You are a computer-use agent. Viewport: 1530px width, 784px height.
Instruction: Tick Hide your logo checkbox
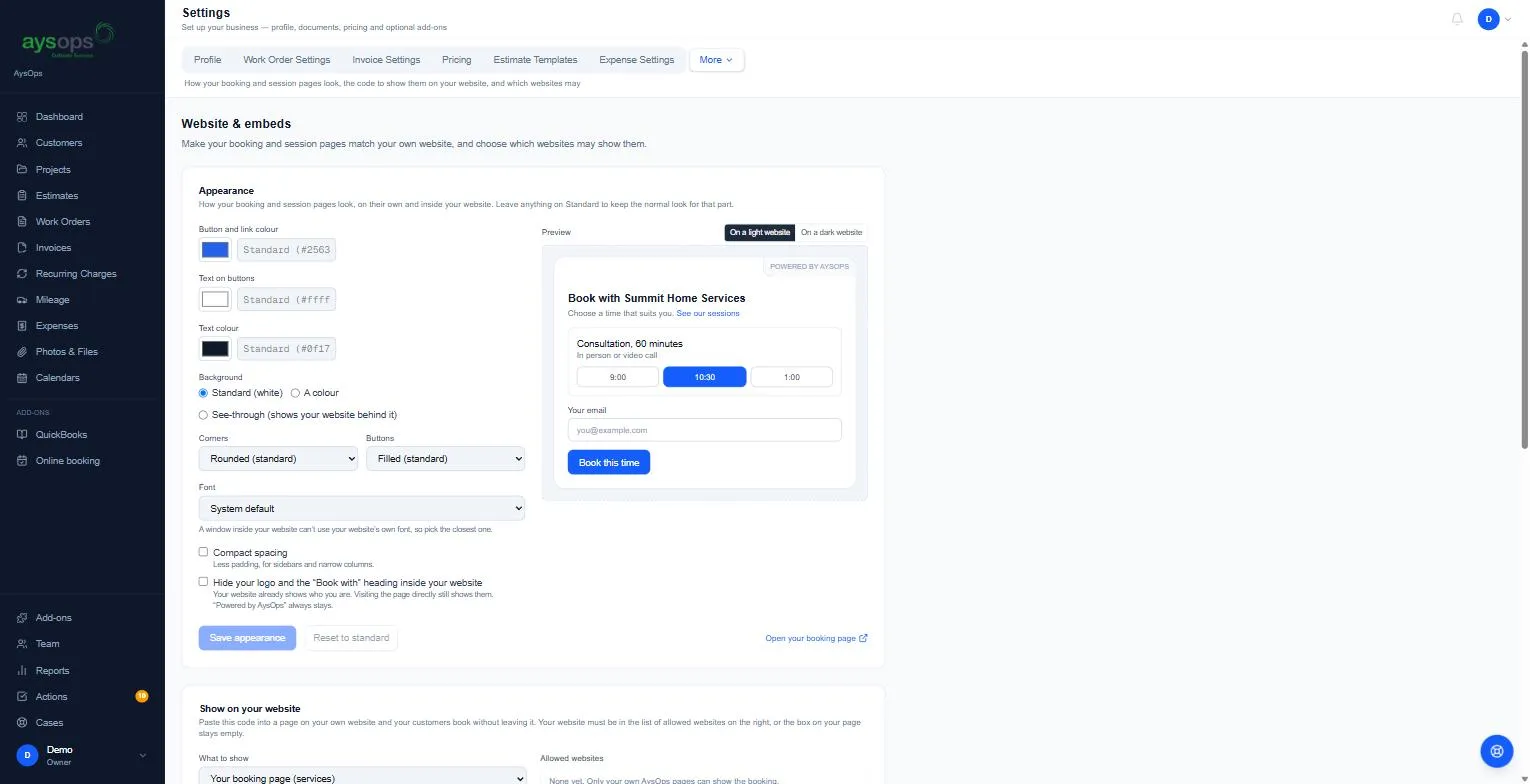tap(203, 582)
